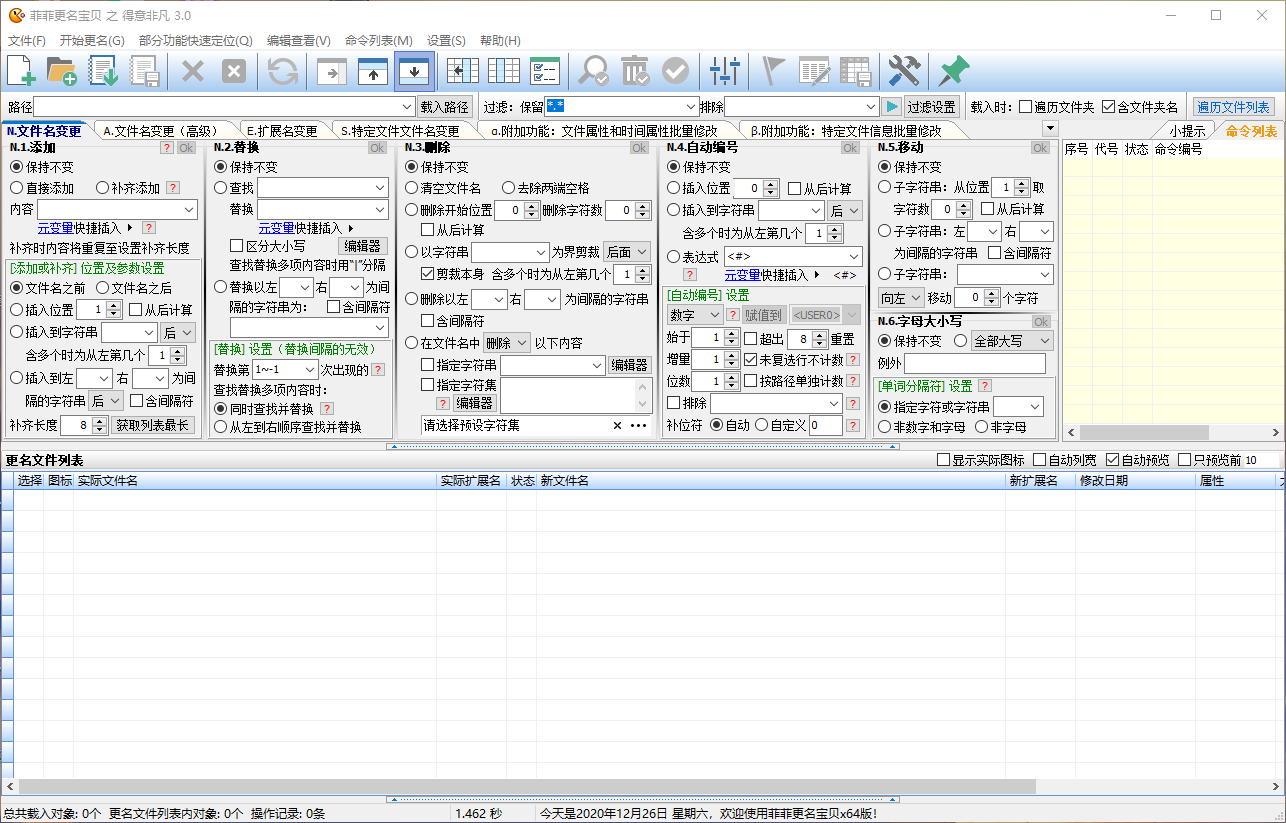Toggle the 剪裁本身 checkbox
The image size is (1286, 823).
[x=428, y=274]
